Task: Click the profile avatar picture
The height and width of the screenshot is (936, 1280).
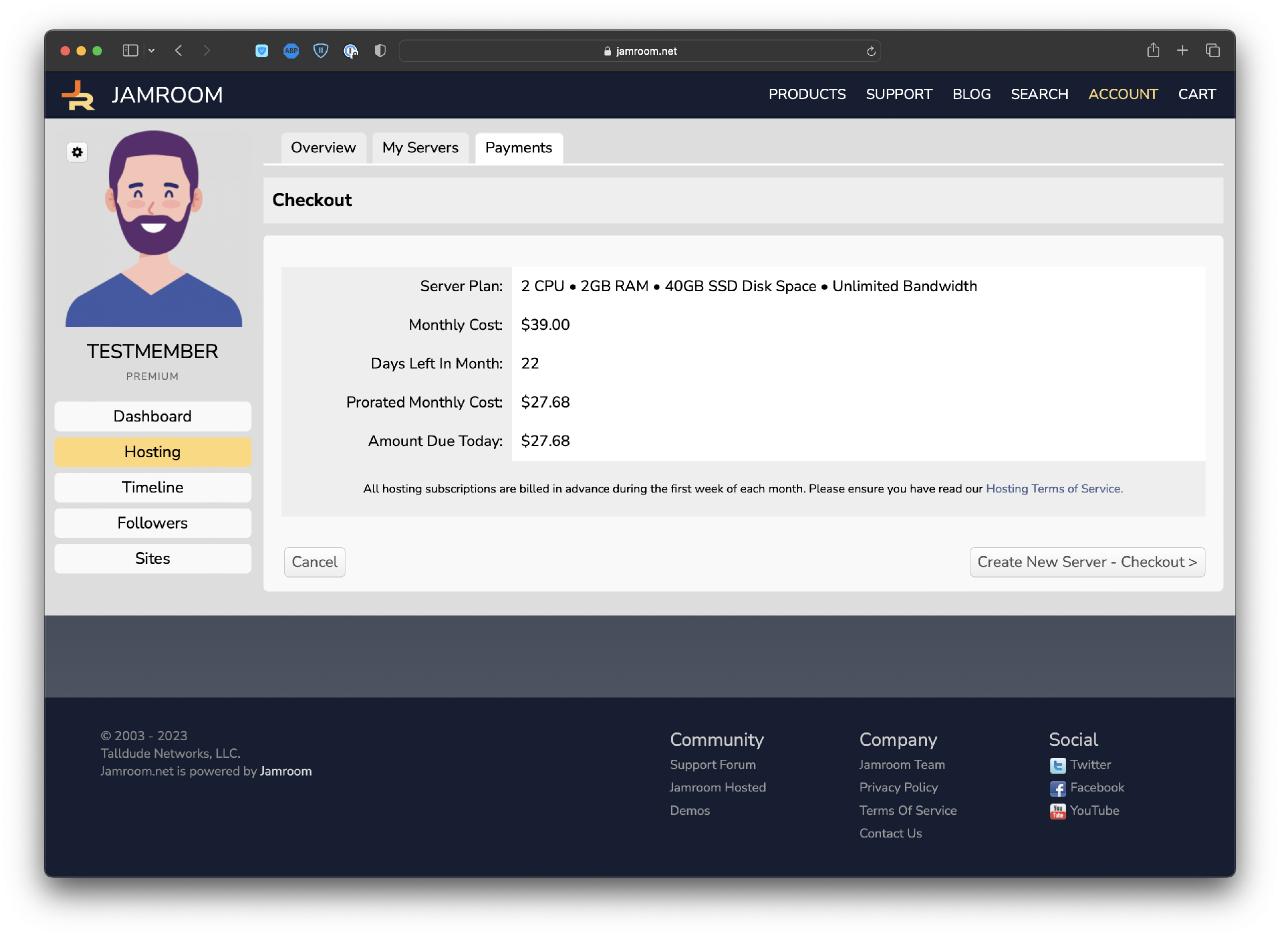Action: [x=153, y=229]
